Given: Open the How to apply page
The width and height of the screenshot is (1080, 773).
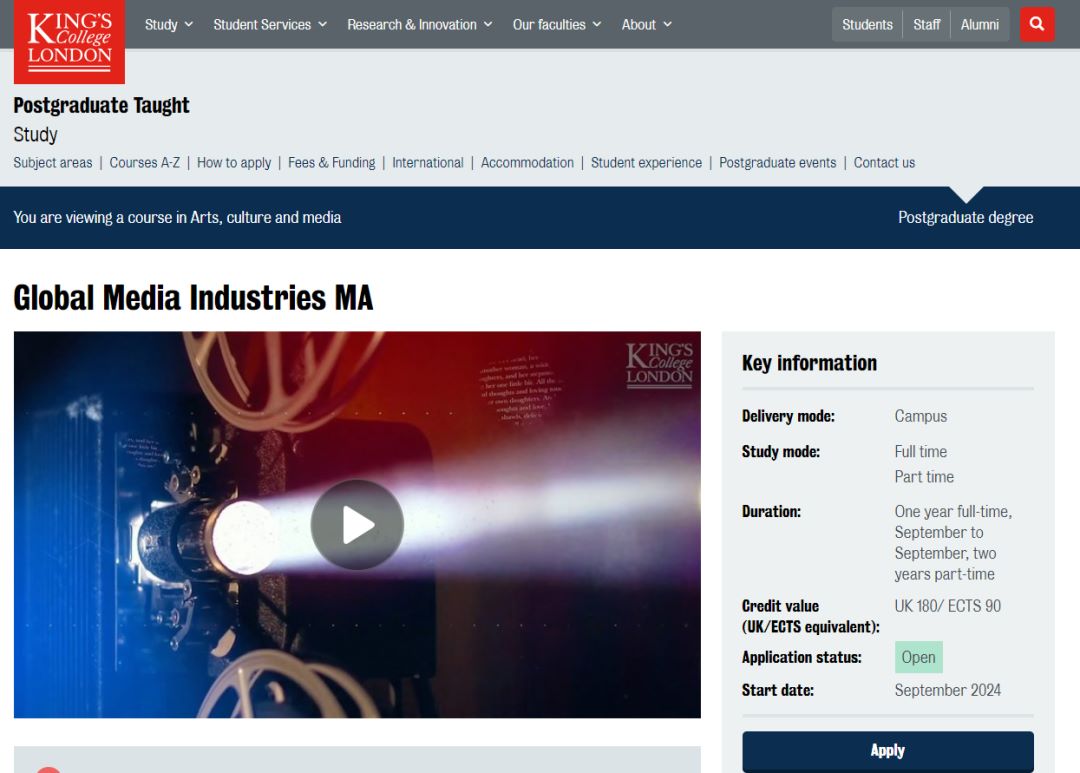Looking at the screenshot, I should tap(234, 162).
